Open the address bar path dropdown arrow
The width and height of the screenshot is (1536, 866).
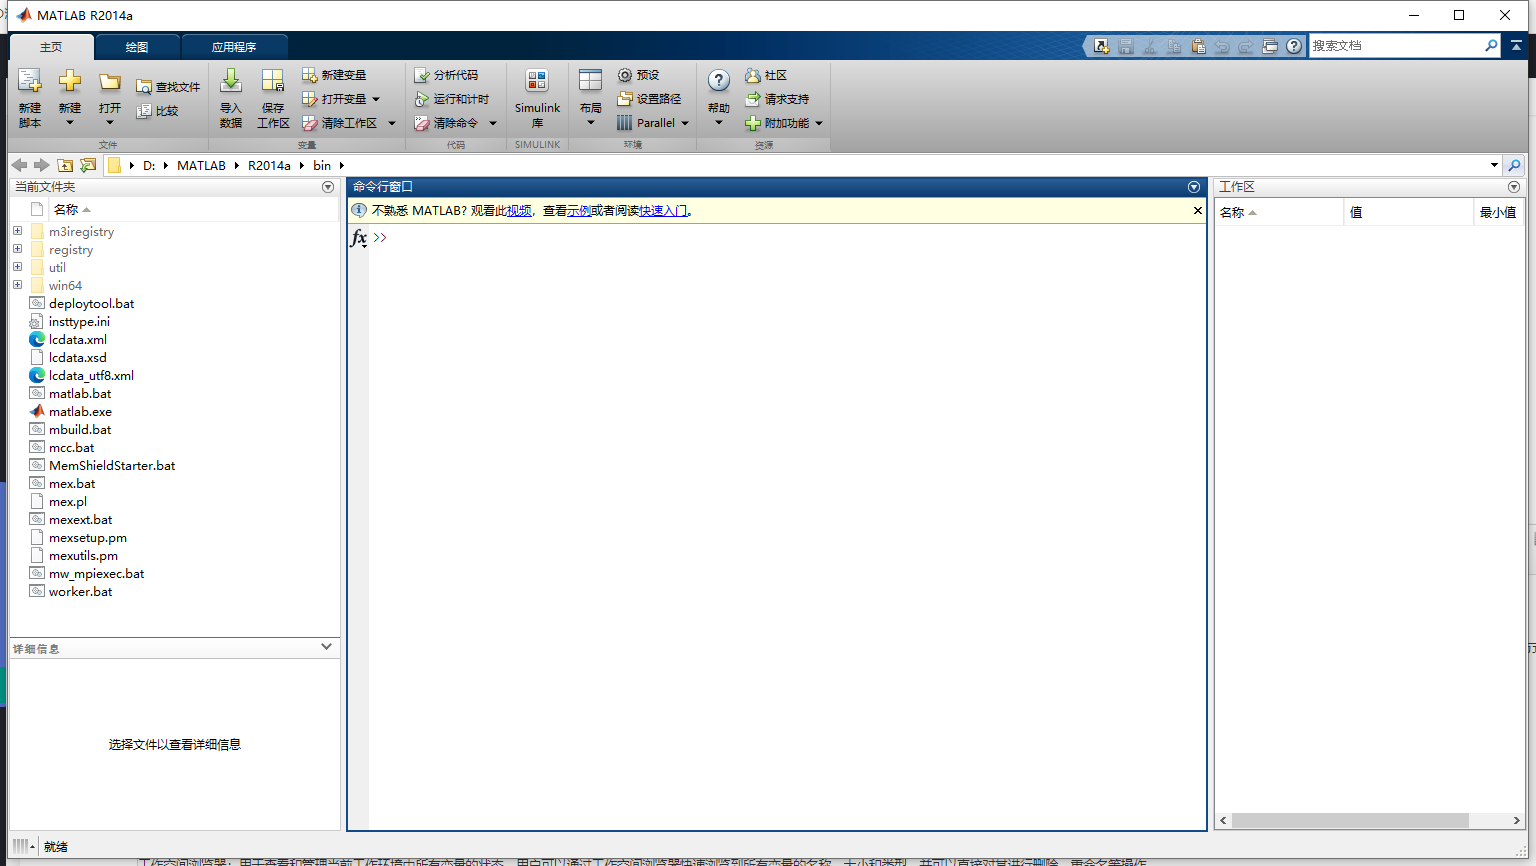pos(1494,165)
